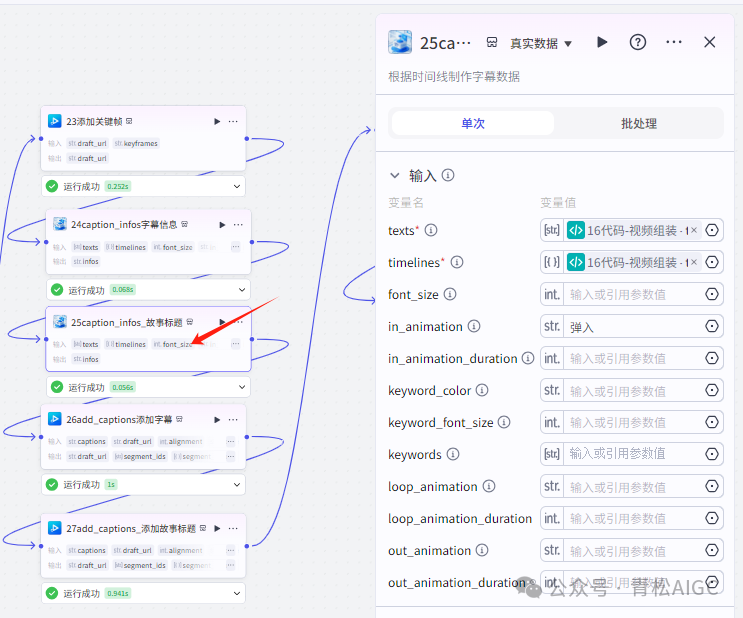Click the in_animation_duration input field

633,358
